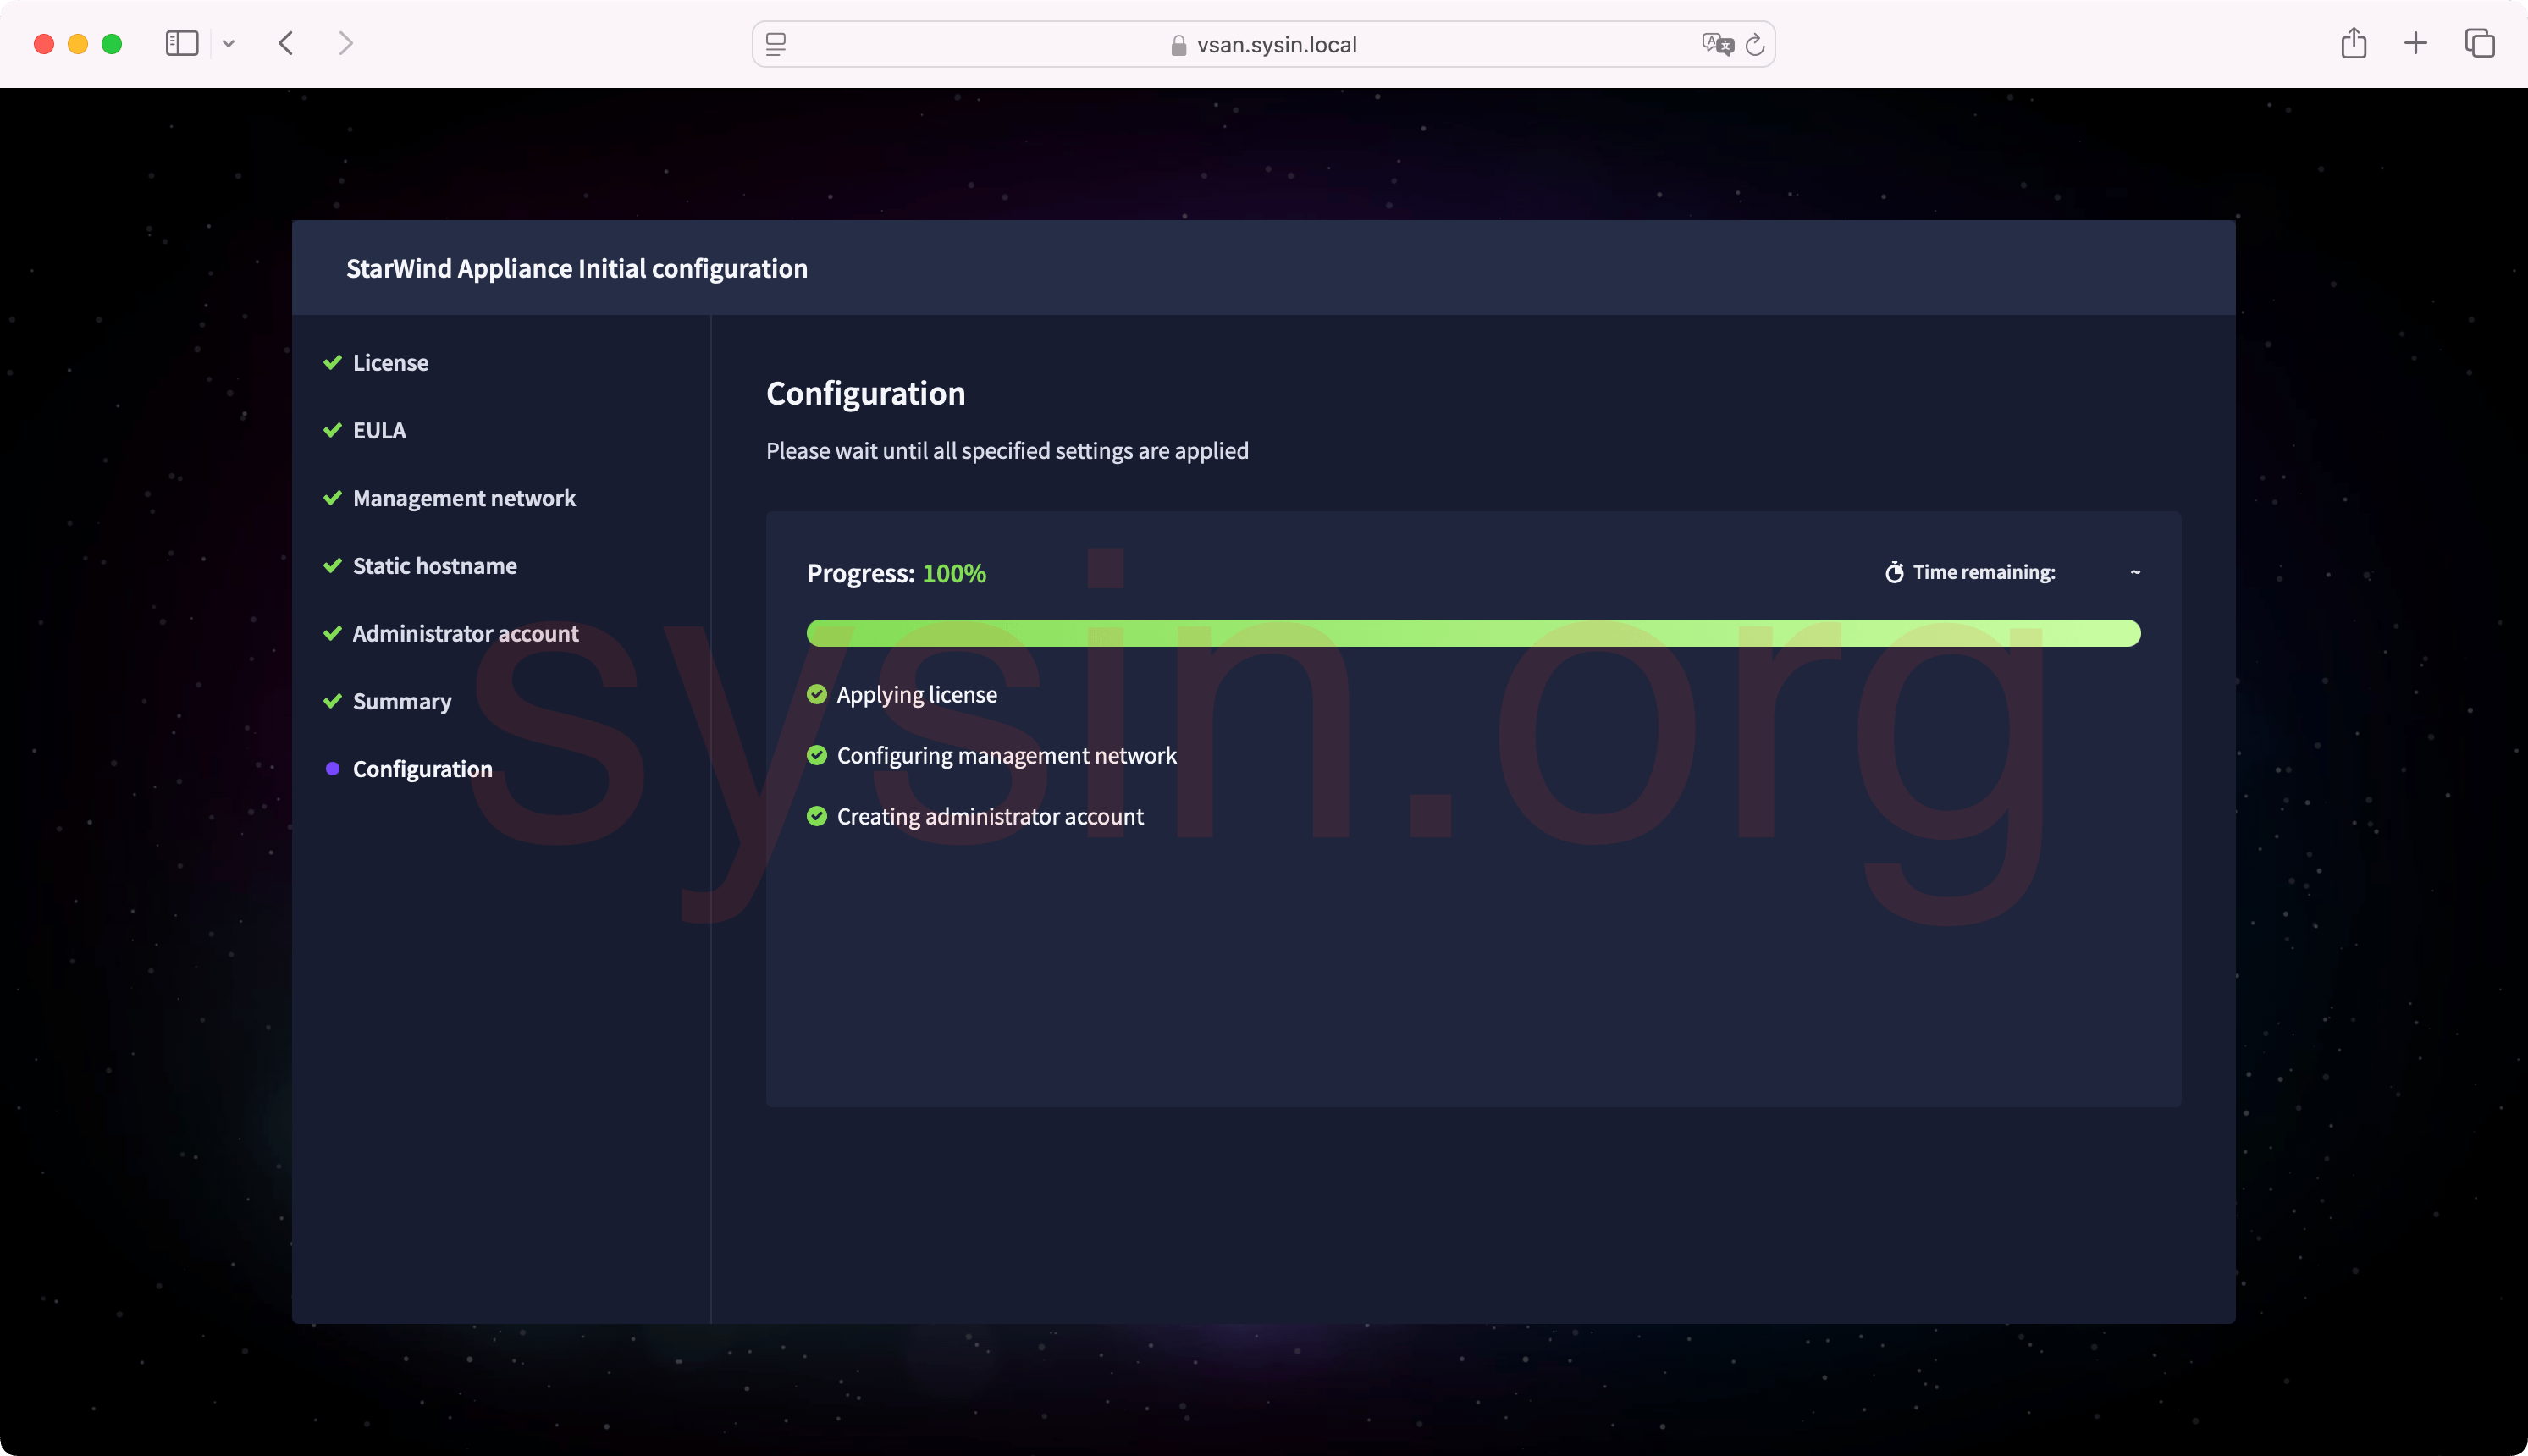Reload the current page
Viewport: 2528px width, 1456px height.
point(1754,44)
